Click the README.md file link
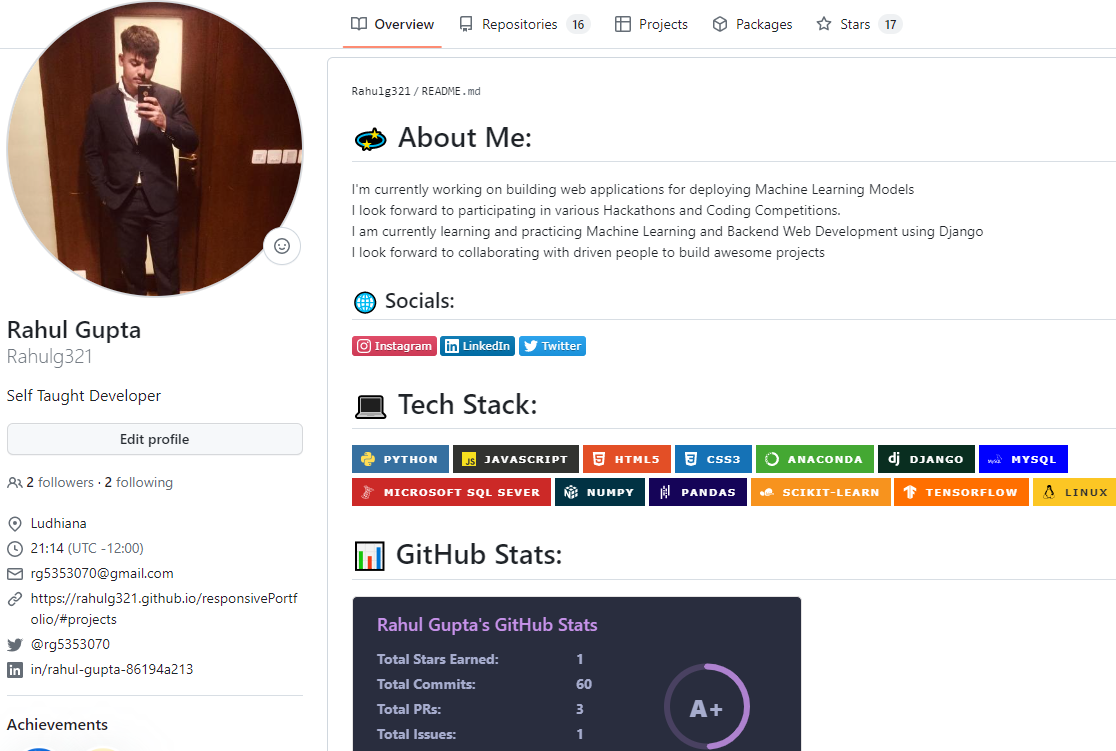This screenshot has height=751, width=1116. pyautogui.click(x=451, y=91)
